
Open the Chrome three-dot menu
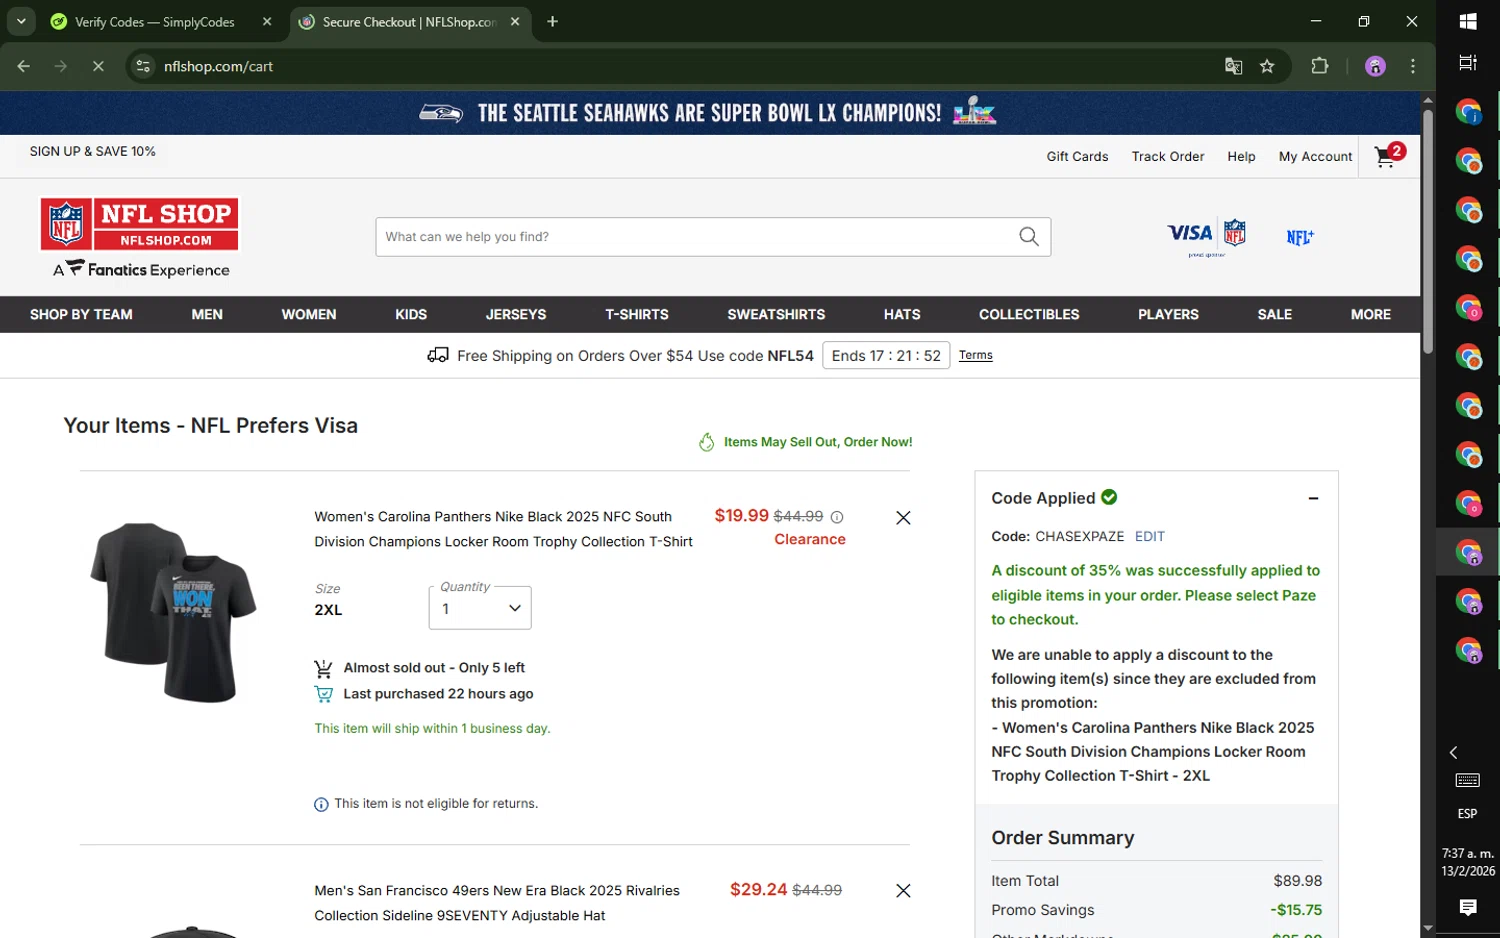click(x=1413, y=66)
